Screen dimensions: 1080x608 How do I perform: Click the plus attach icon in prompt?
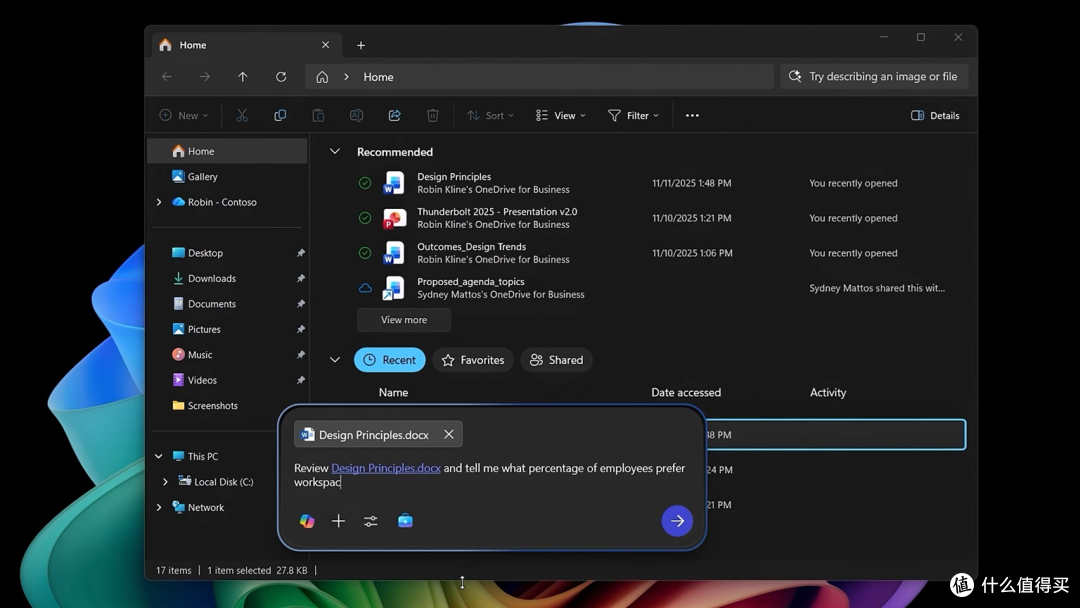(x=338, y=521)
